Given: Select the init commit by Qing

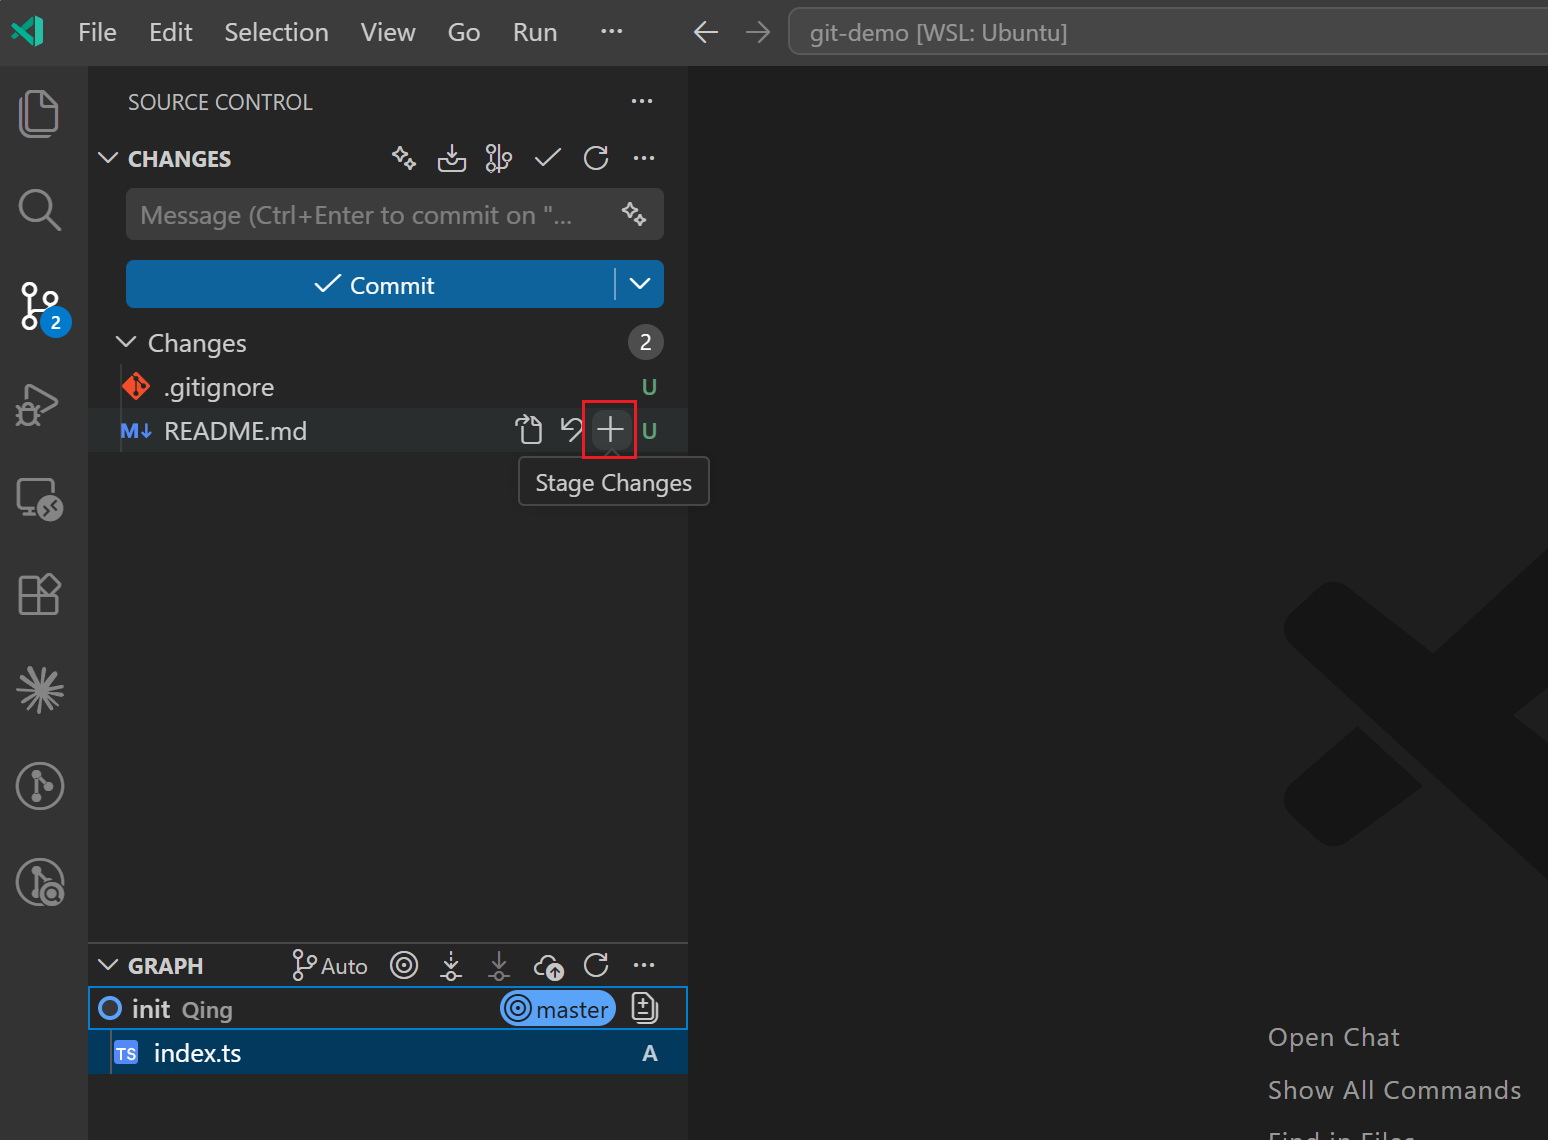Looking at the screenshot, I should coord(388,1008).
